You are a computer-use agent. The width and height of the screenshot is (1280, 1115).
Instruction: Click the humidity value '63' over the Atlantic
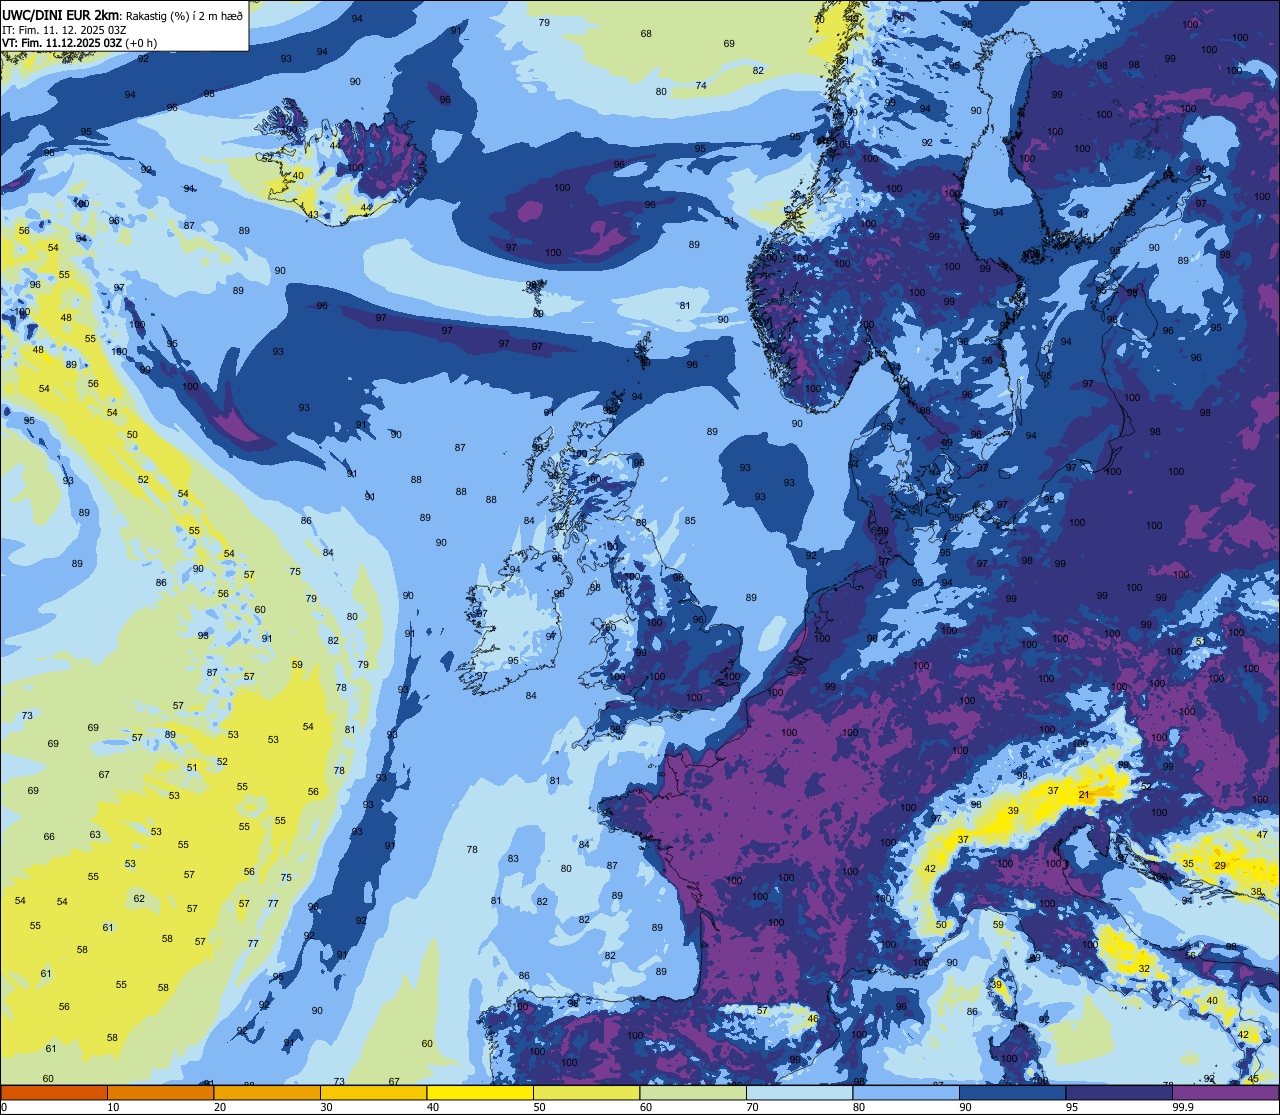click(x=95, y=835)
